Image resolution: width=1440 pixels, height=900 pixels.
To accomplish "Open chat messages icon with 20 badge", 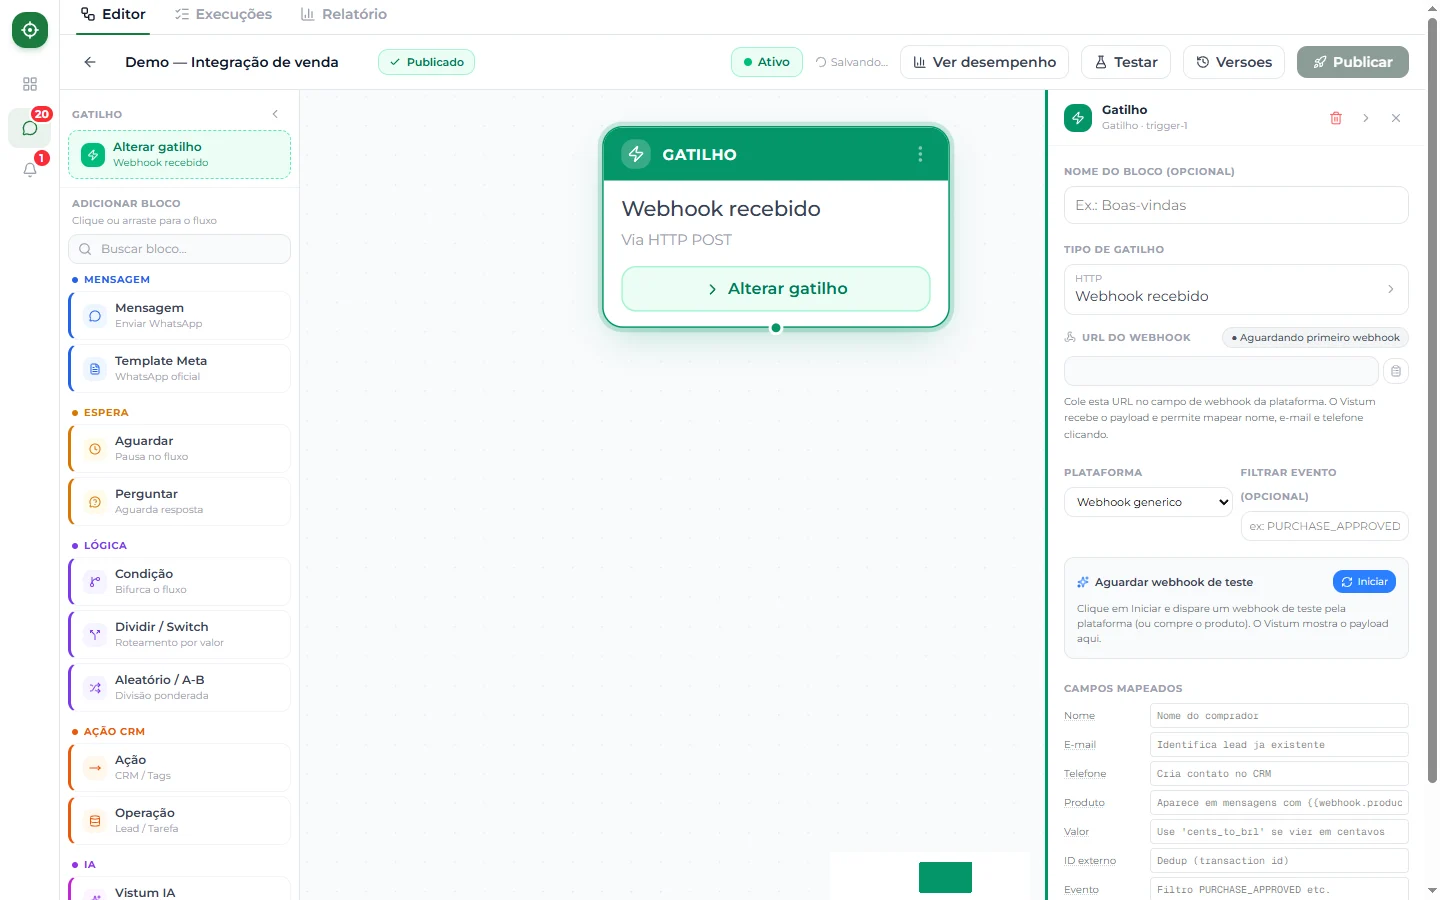I will (x=30, y=128).
